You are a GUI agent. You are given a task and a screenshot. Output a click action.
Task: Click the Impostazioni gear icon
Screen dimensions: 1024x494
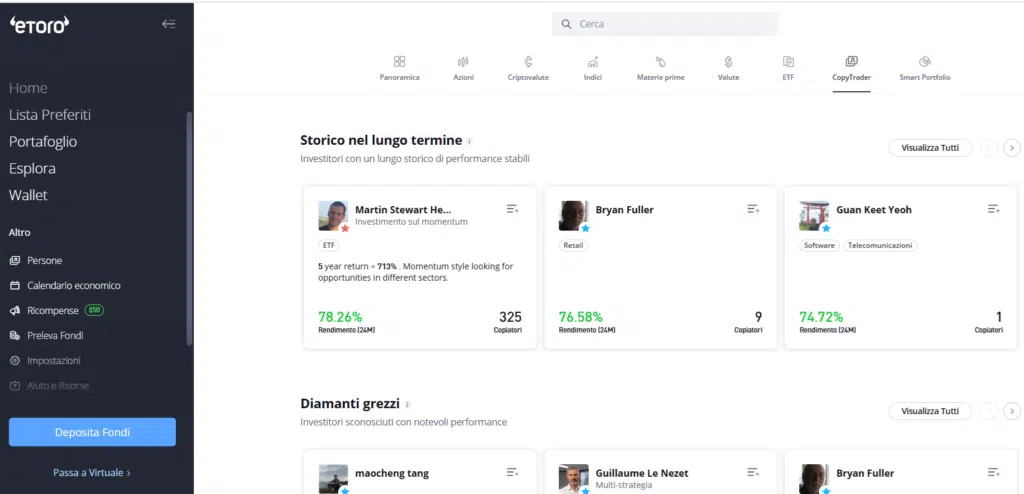pyautogui.click(x=14, y=361)
